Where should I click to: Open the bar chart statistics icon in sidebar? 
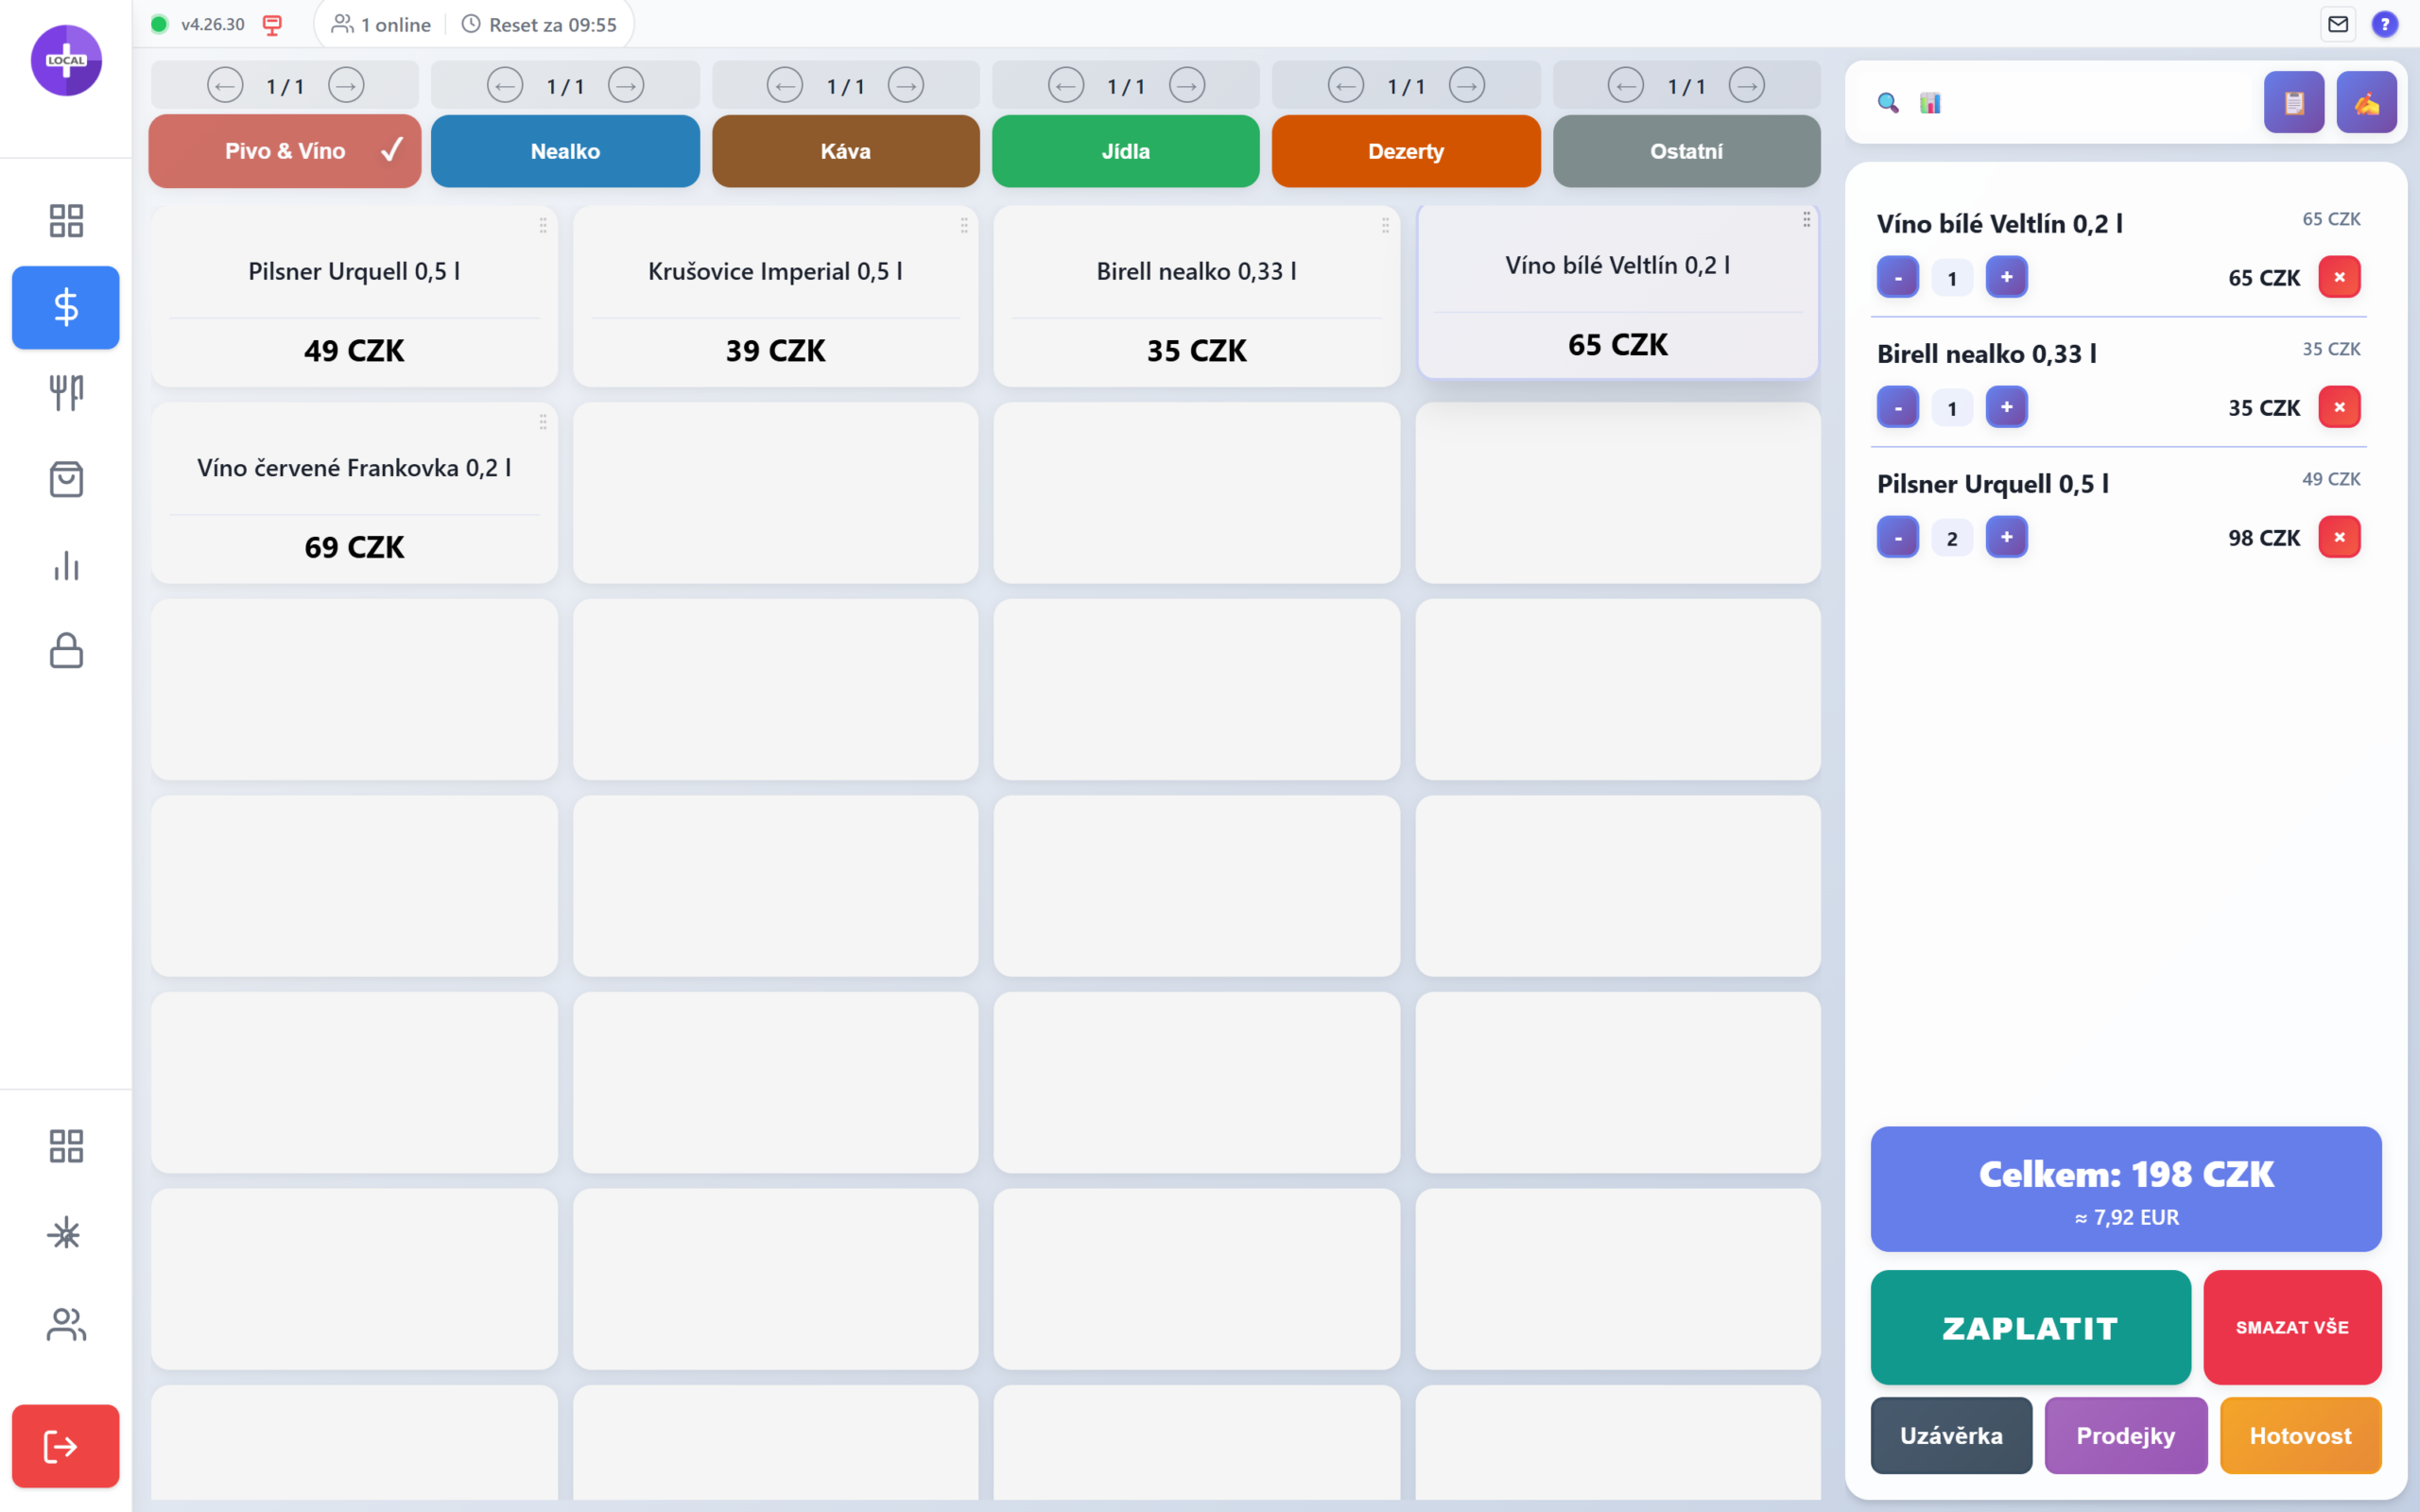pyautogui.click(x=66, y=566)
